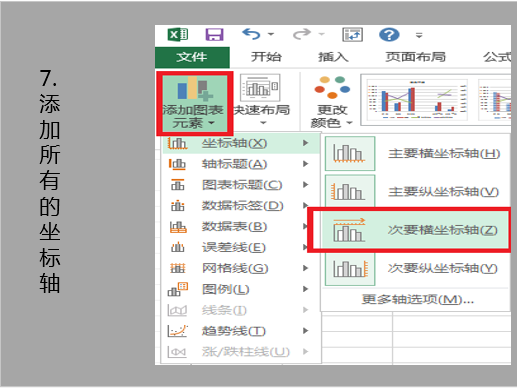517x388 pixels.
Task: Switch to the 页面布局 tab
Action: 415,57
